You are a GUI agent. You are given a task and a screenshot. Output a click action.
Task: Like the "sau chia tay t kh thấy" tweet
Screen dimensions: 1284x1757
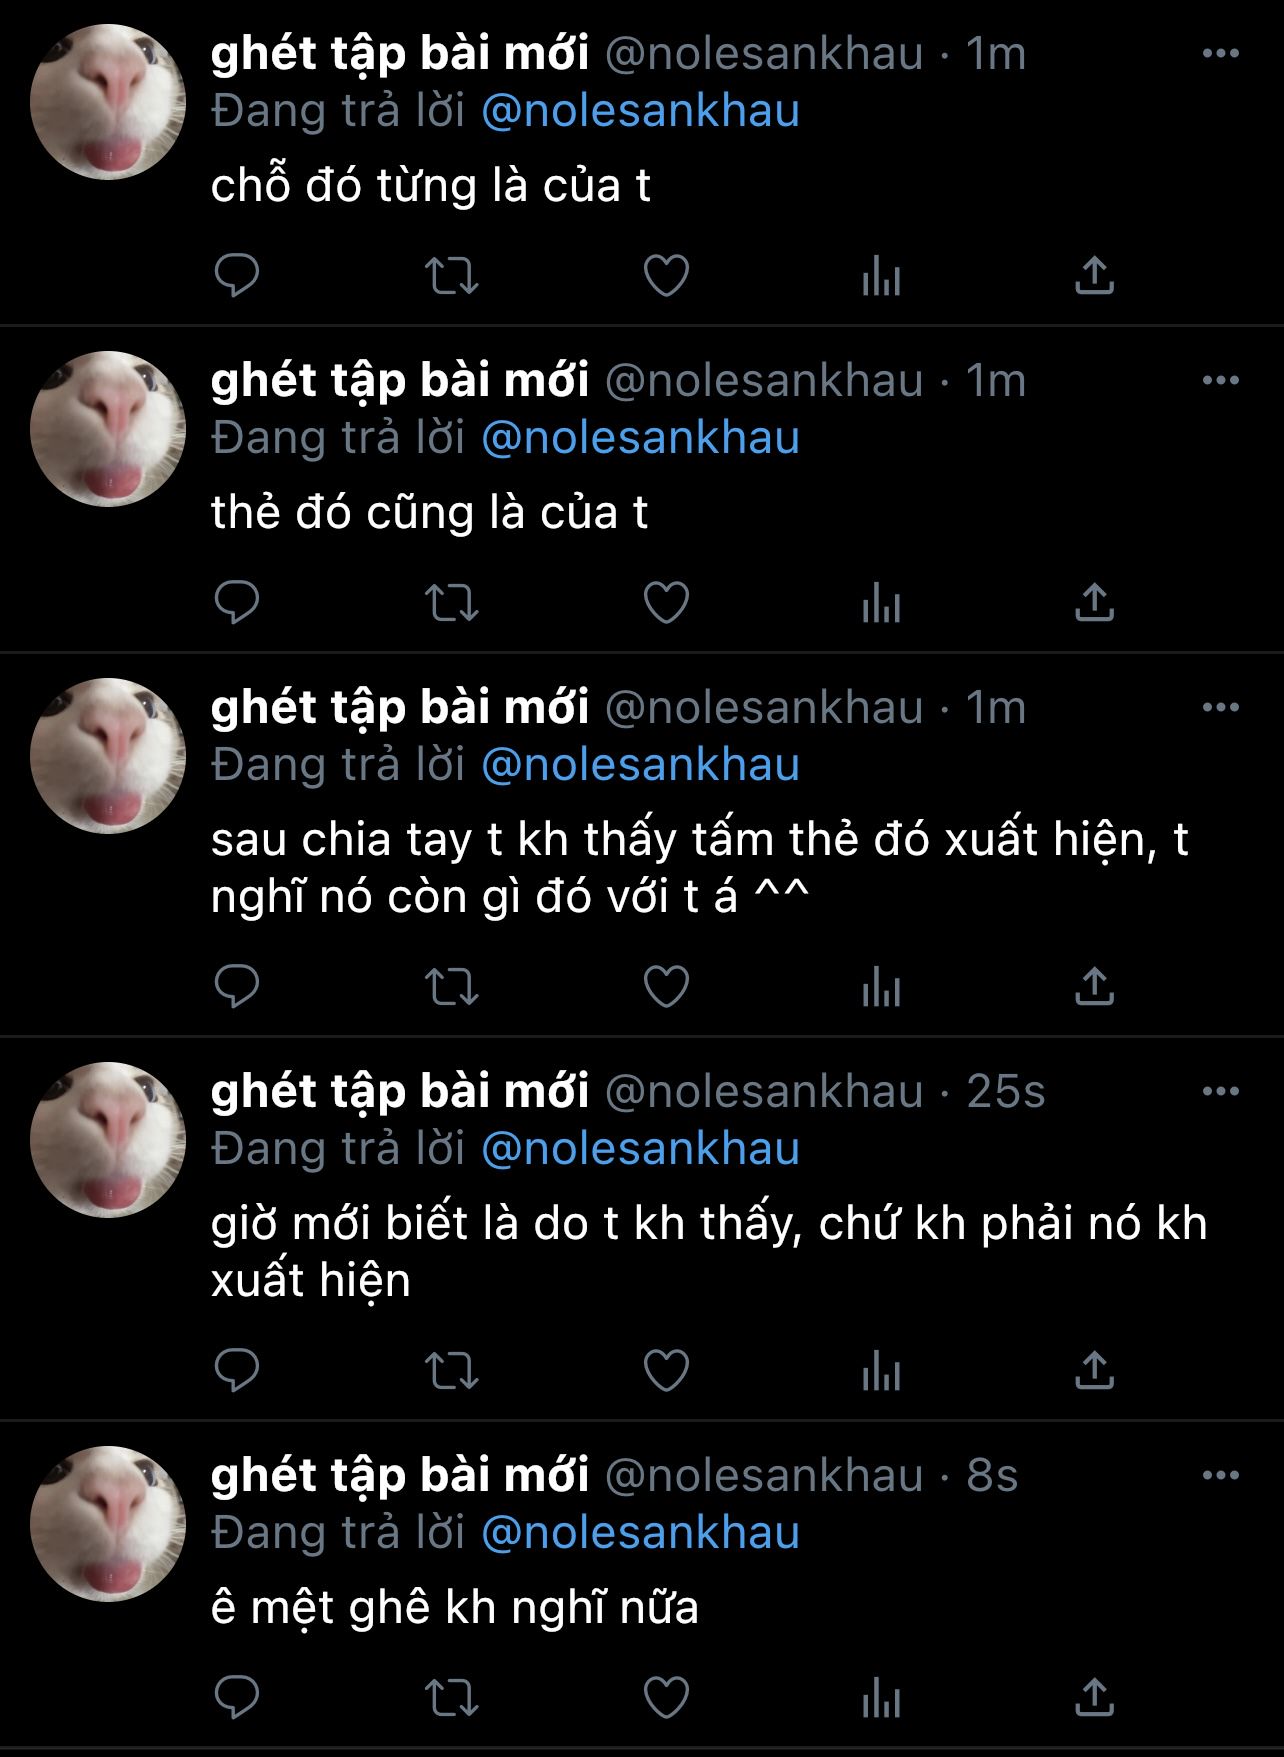click(666, 987)
